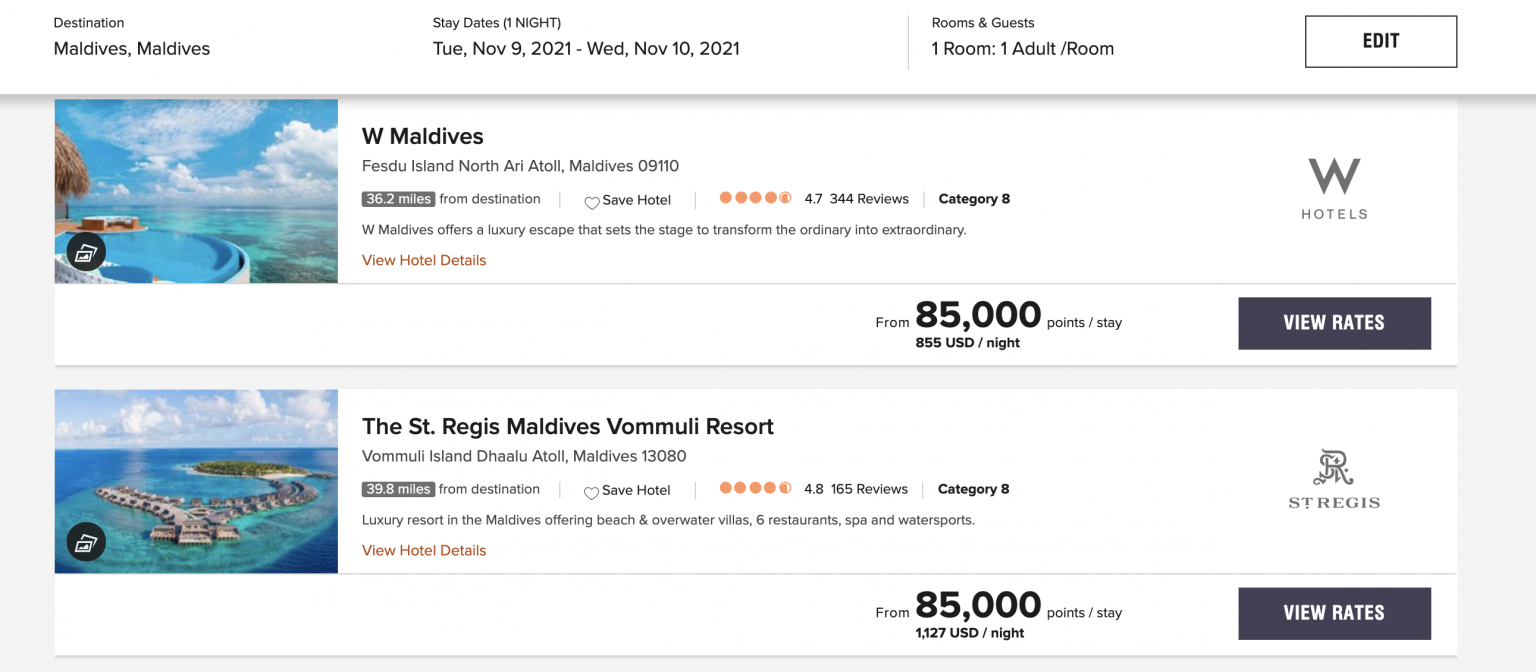Open the photo gallery icon on St. Regis image
1536x672 pixels.
pos(86,541)
